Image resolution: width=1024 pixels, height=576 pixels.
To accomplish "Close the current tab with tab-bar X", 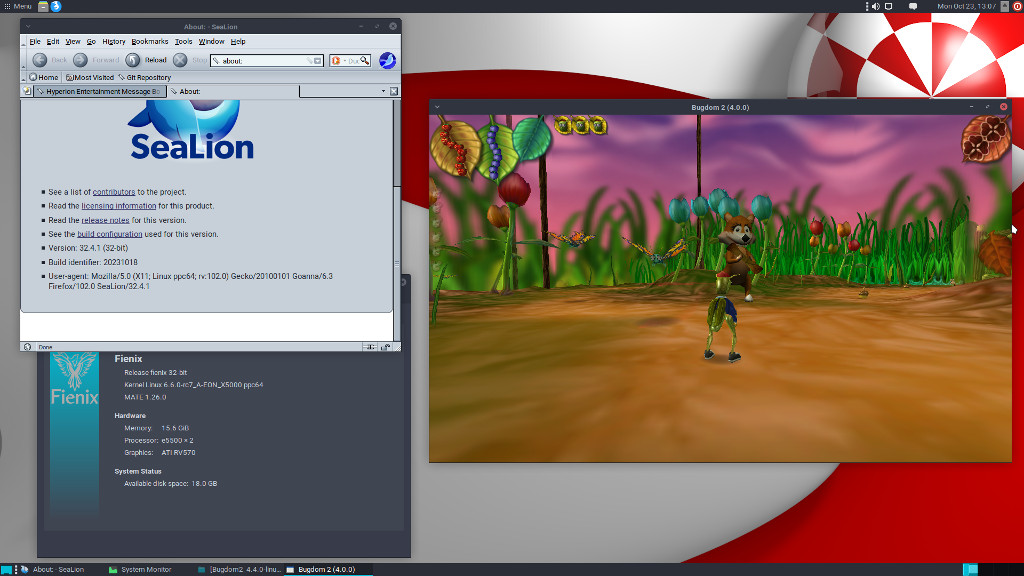I will pyautogui.click(x=394, y=91).
